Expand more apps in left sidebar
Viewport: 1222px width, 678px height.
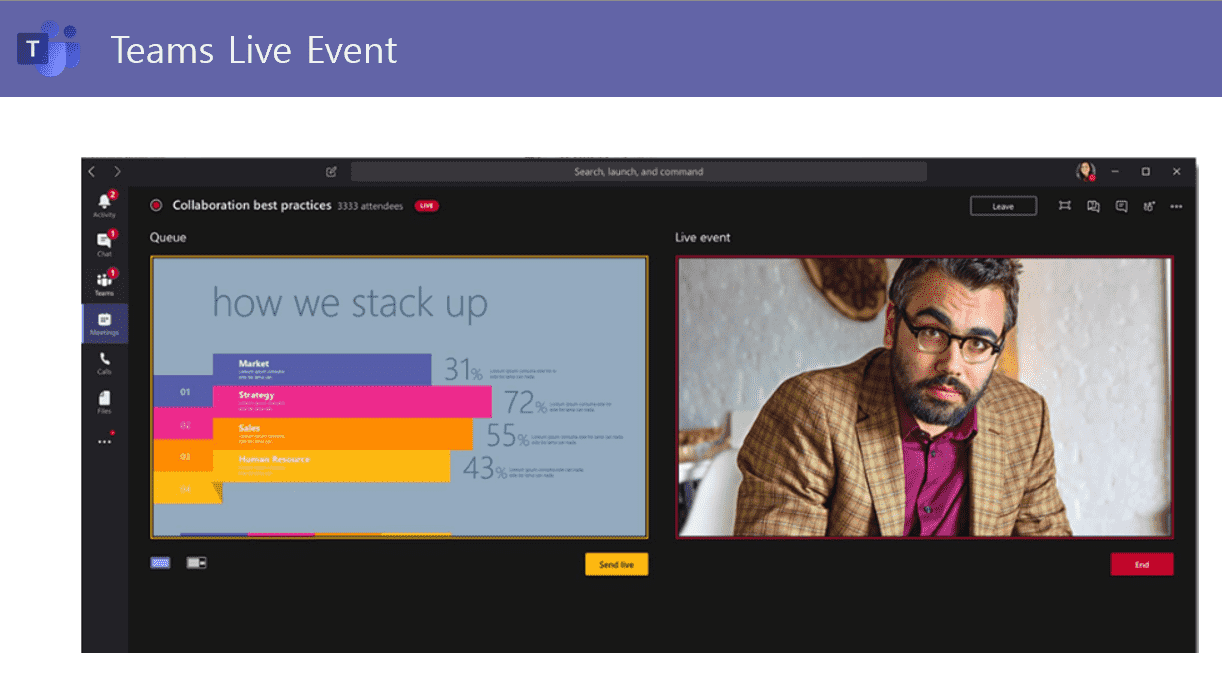104,440
